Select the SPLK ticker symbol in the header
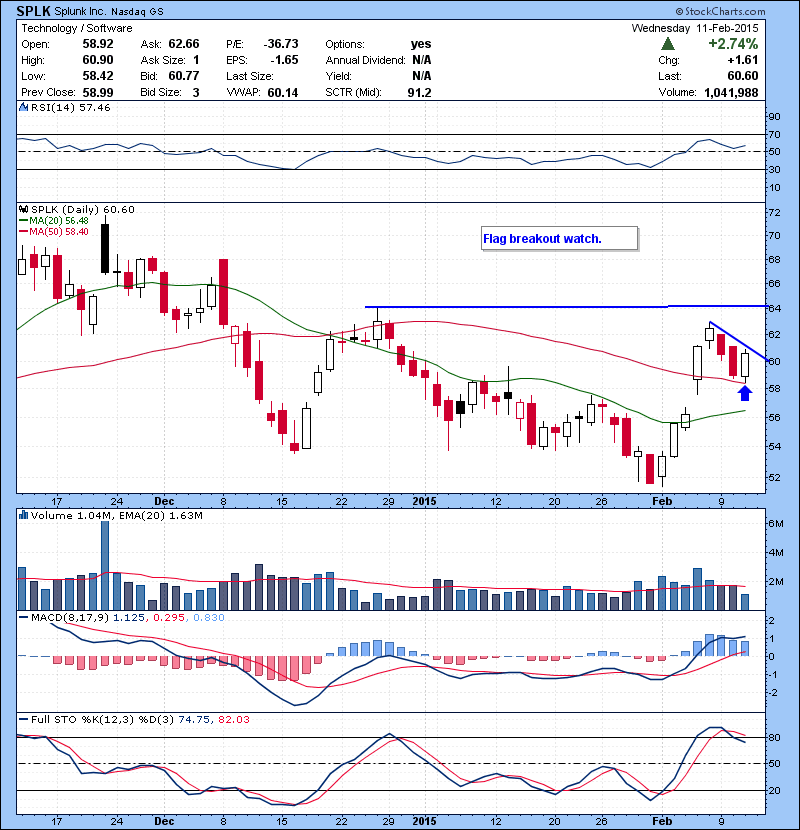800x830 pixels. click(x=34, y=11)
